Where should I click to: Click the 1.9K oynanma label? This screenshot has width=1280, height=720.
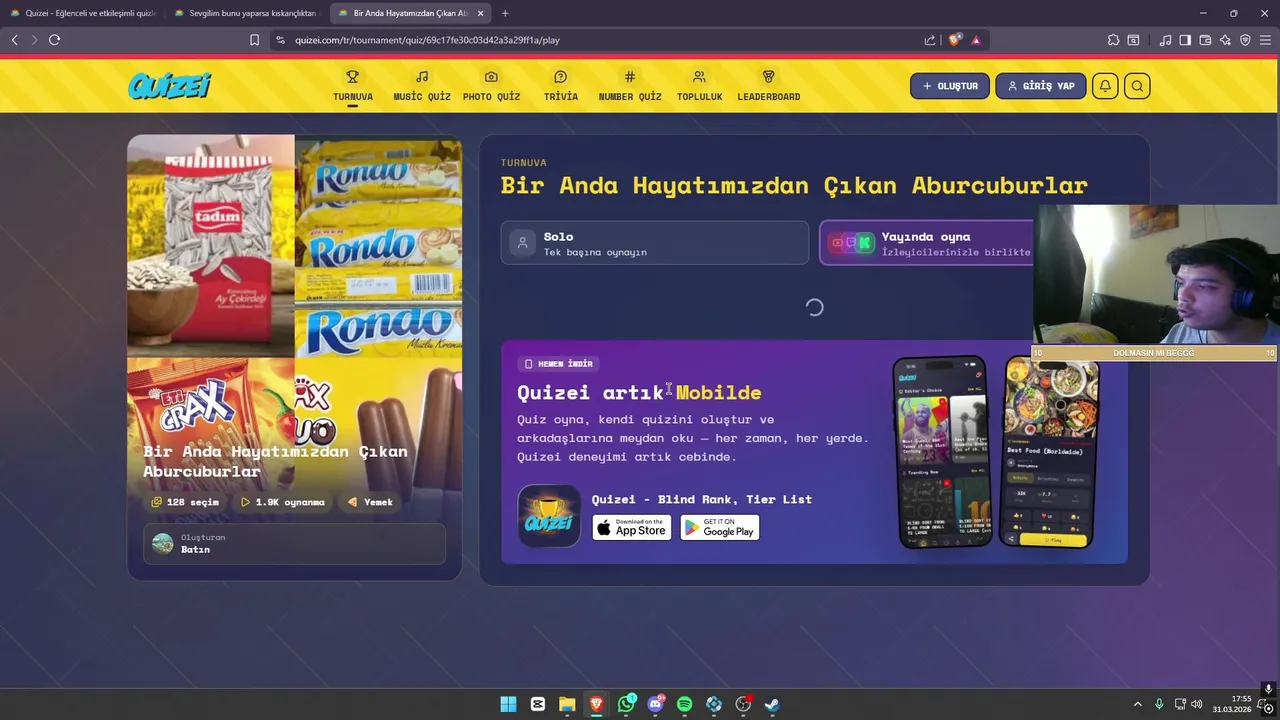(283, 502)
